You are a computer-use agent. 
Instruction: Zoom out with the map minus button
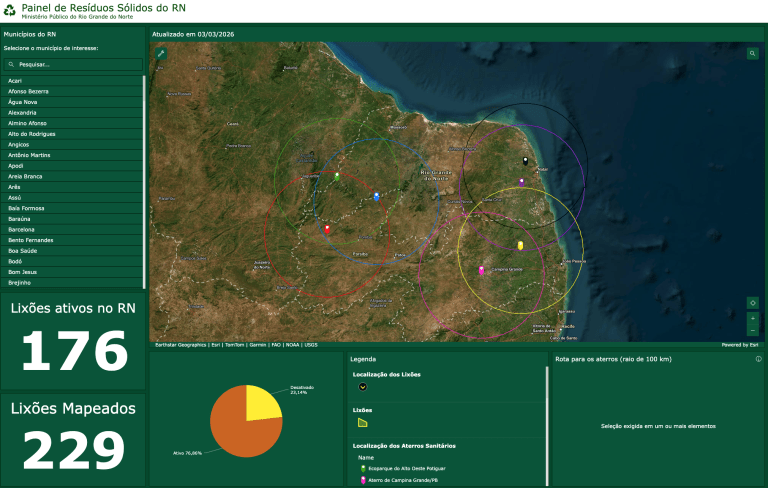752,330
